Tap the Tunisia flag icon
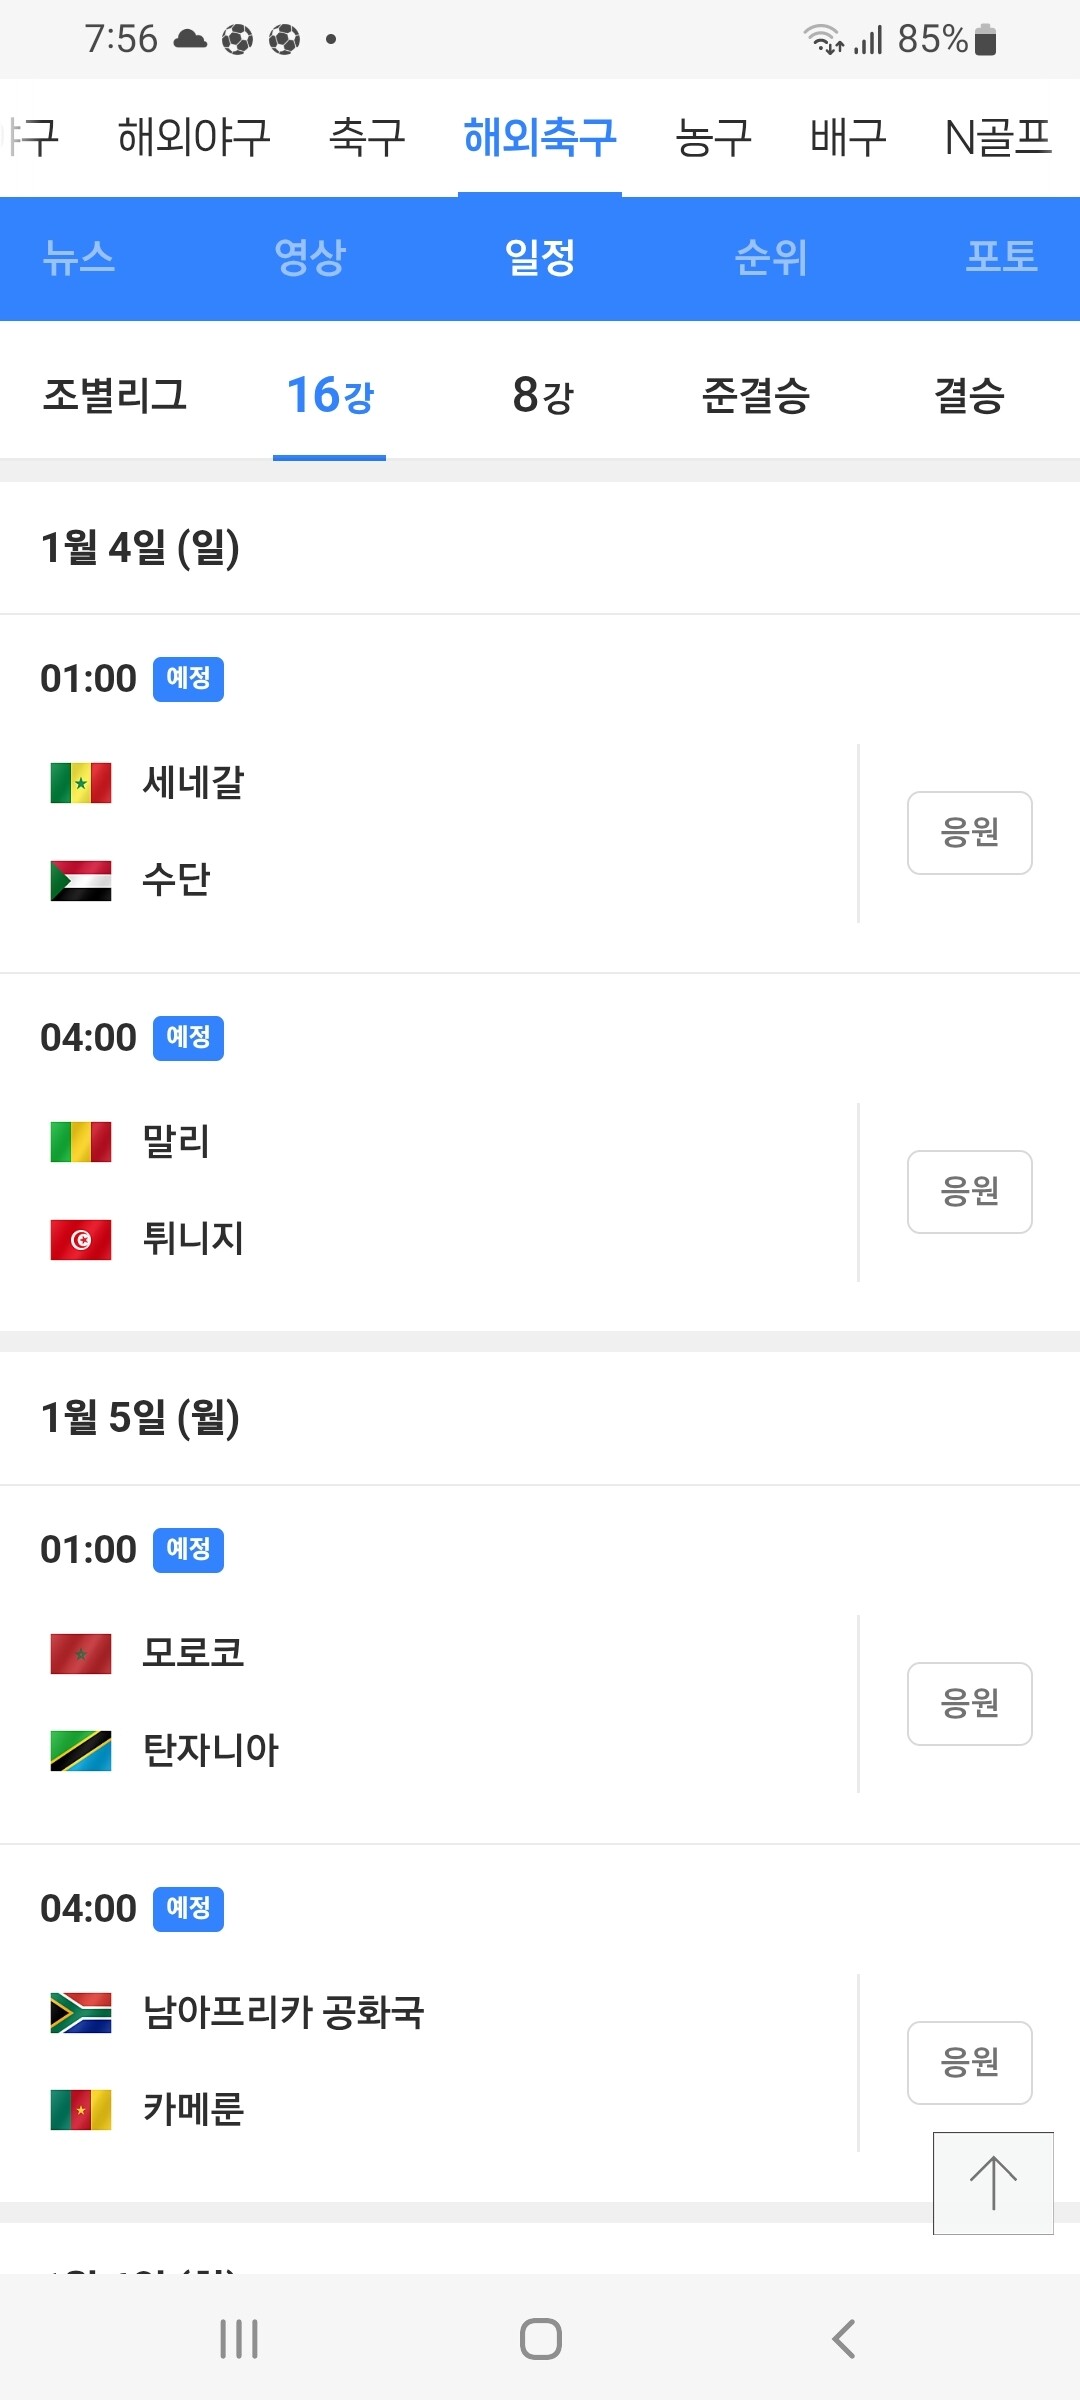 81,1240
